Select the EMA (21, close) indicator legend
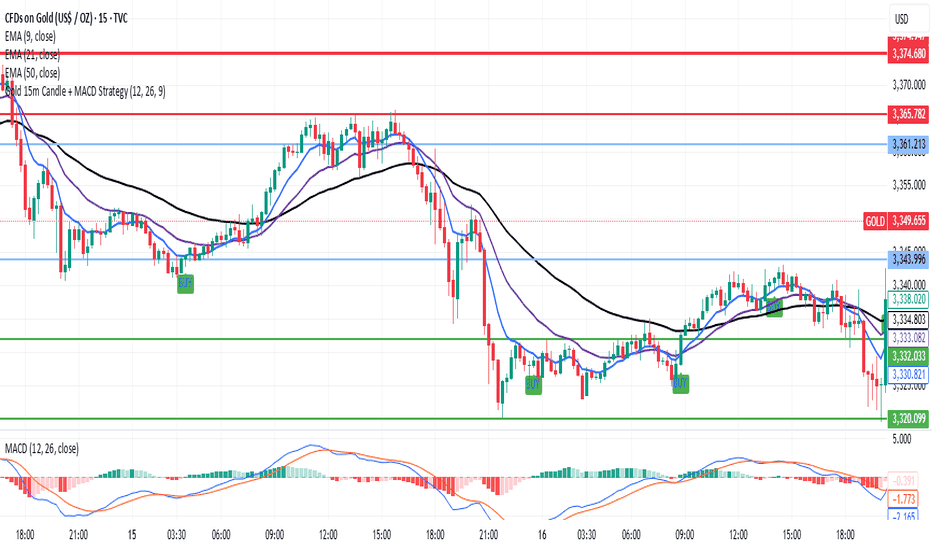Image resolution: width=932 pixels, height=550 pixels. pyautogui.click(x=32, y=55)
